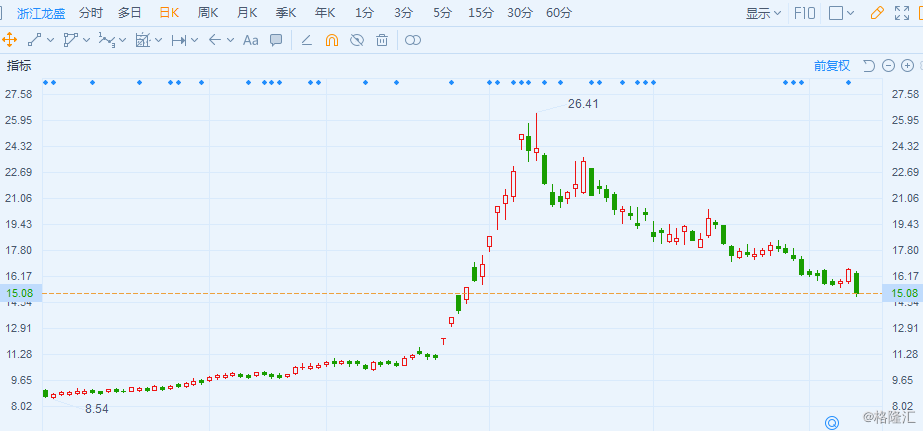Toggle hide drawings eye icon

[x=356, y=40]
